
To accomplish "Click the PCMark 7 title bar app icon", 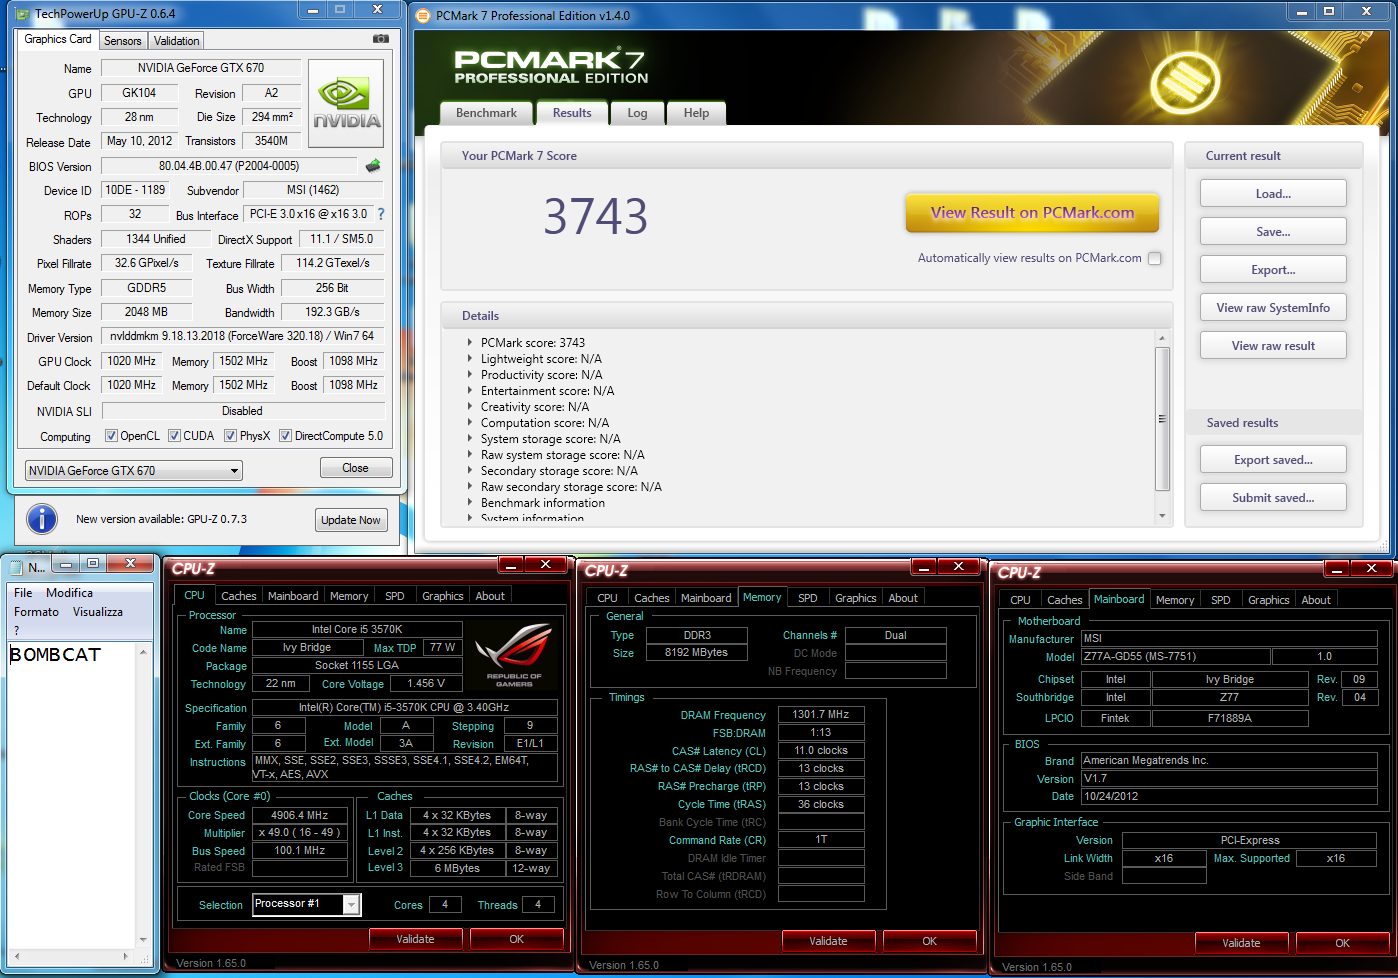I will (423, 15).
